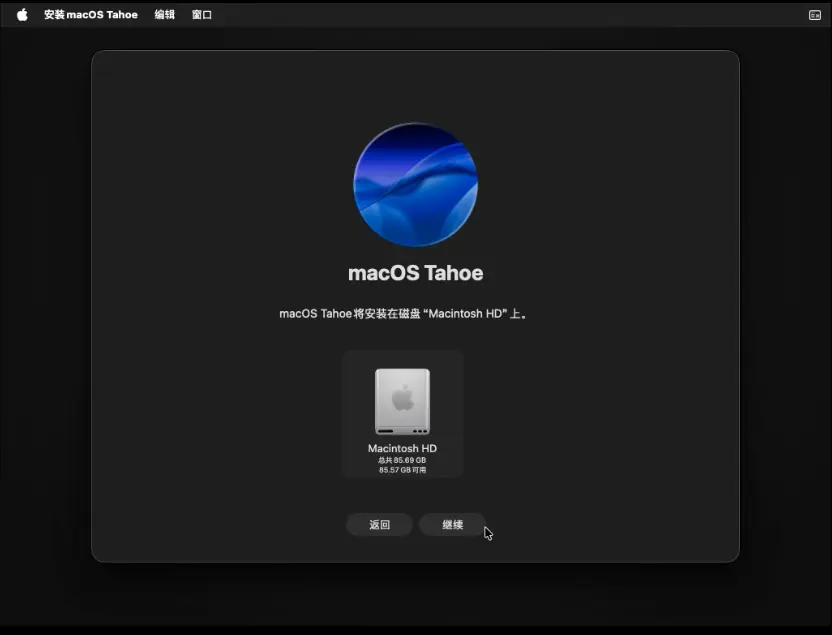Click the input source icon in menu bar
Screen dimensions: 832x635
(x=814, y=15)
